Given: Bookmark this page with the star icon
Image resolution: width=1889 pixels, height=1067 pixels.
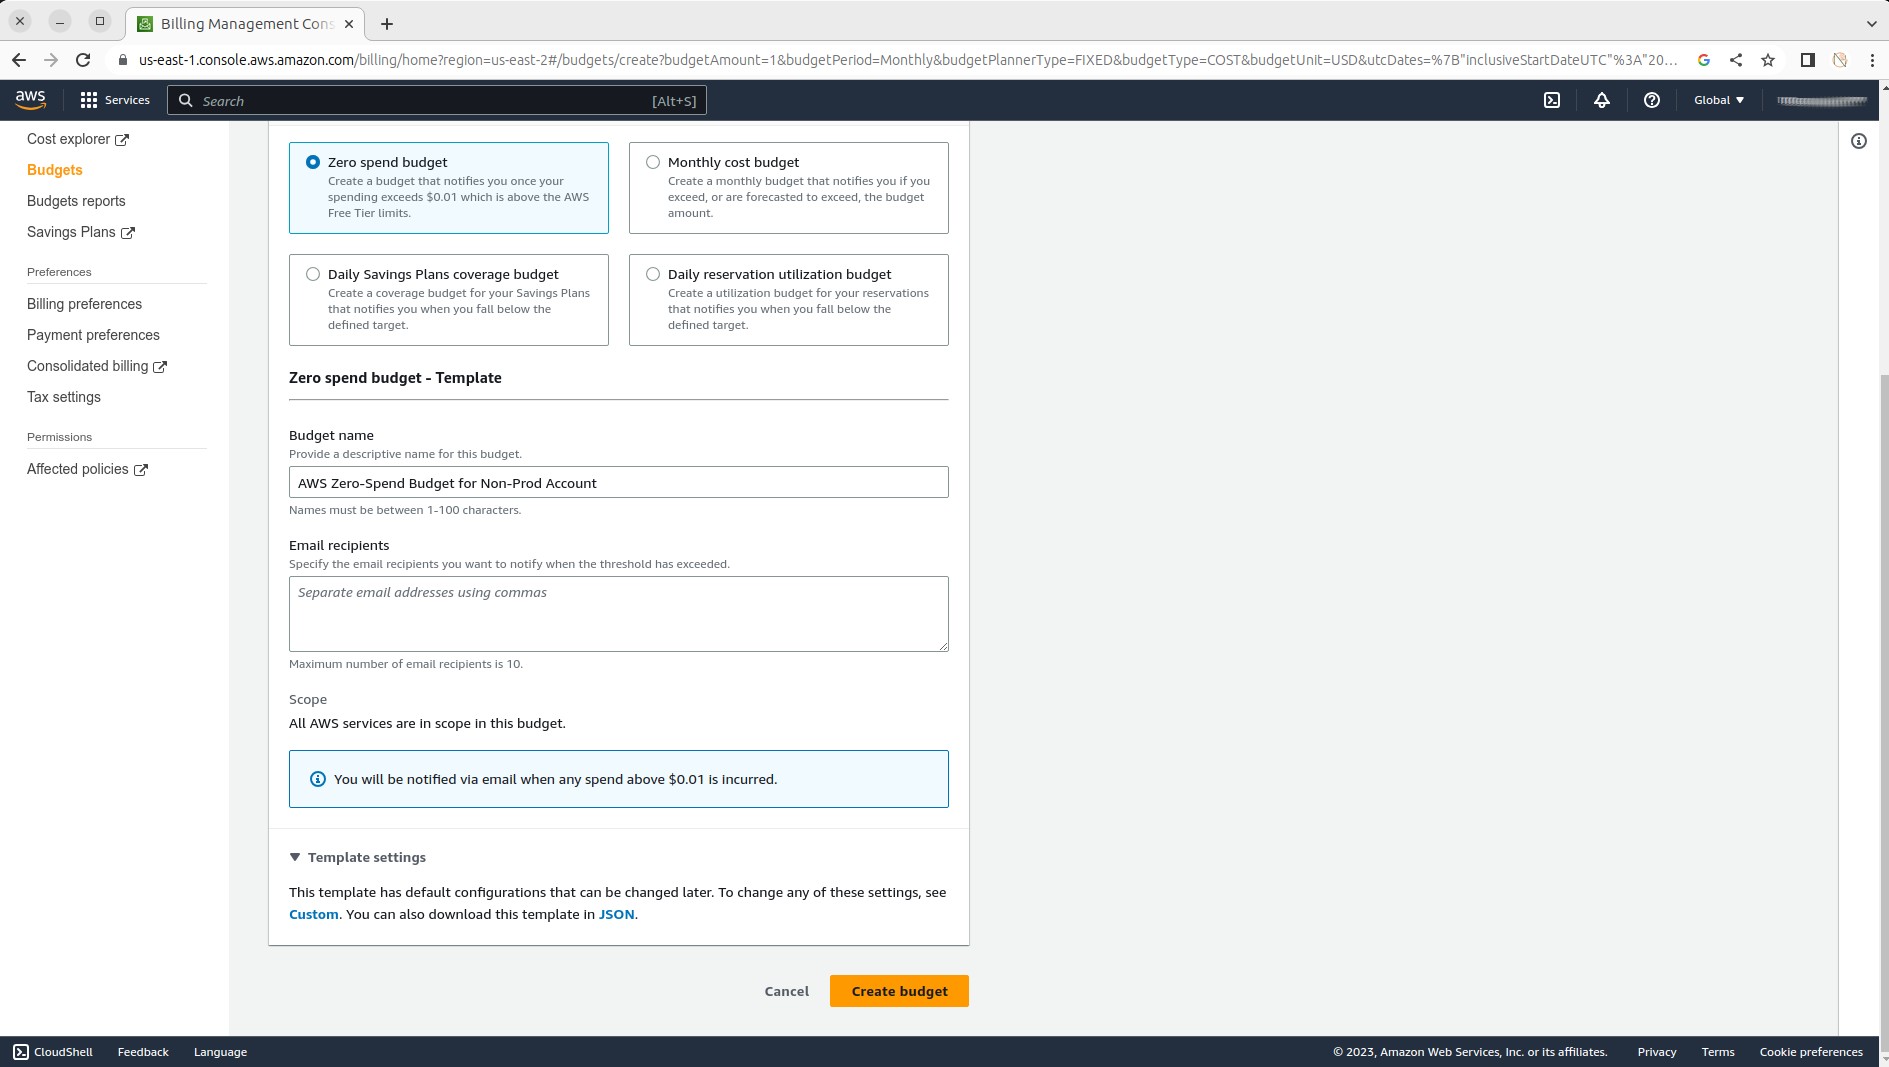Looking at the screenshot, I should (1768, 60).
